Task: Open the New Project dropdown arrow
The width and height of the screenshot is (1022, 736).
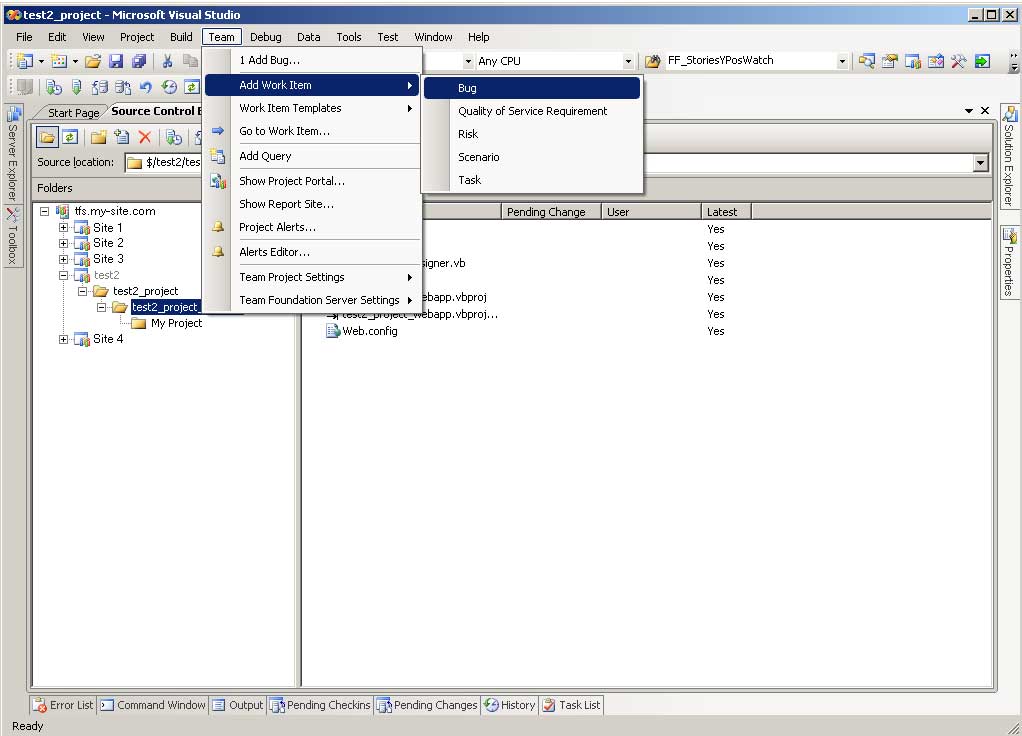Action: pos(40,61)
